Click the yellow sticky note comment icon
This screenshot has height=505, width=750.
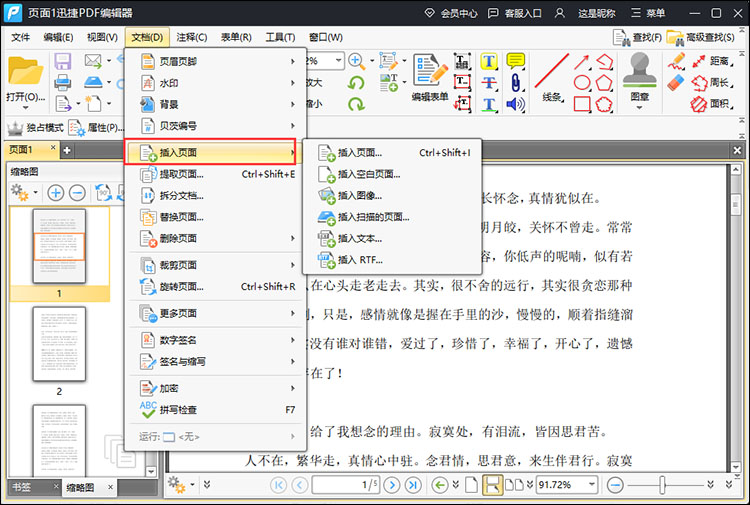516,62
